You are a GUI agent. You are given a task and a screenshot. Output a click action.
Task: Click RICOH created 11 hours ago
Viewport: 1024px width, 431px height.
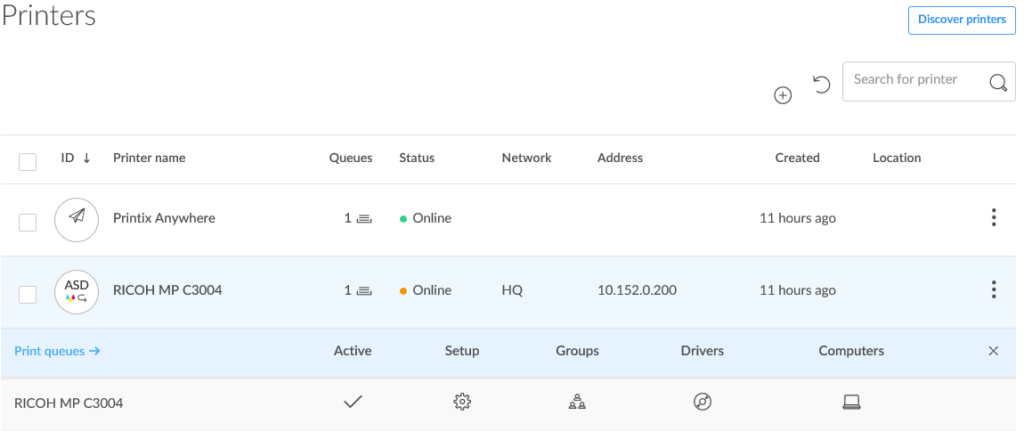pyautogui.click(x=797, y=290)
